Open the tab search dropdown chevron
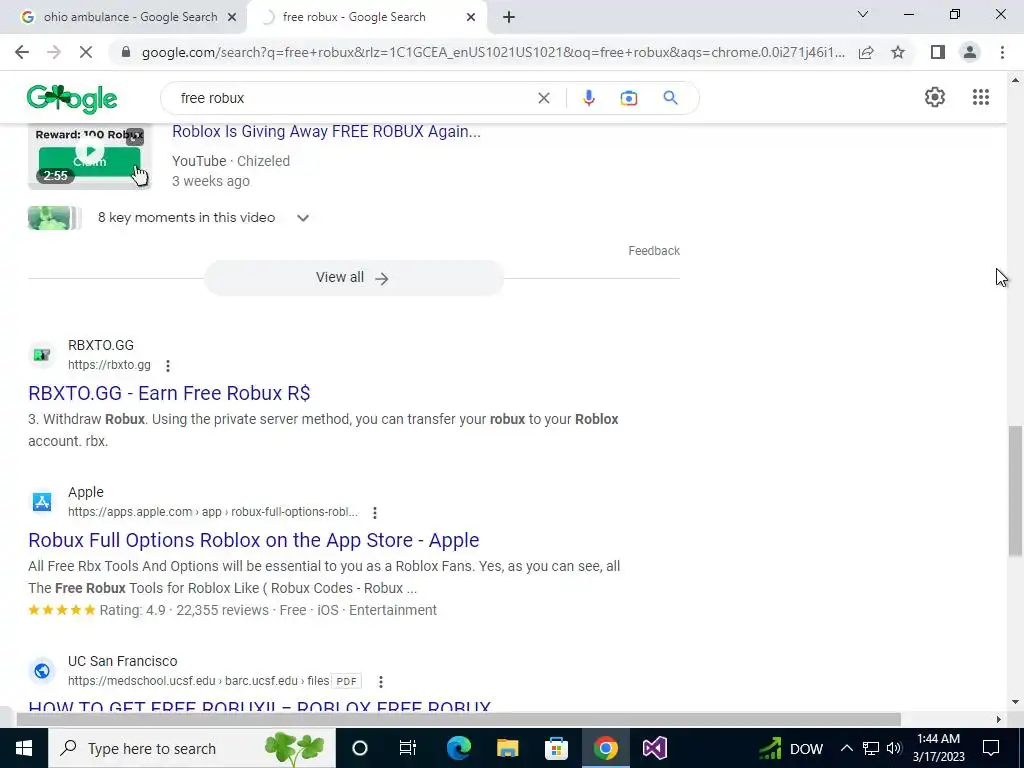1024x768 pixels. 863,14
